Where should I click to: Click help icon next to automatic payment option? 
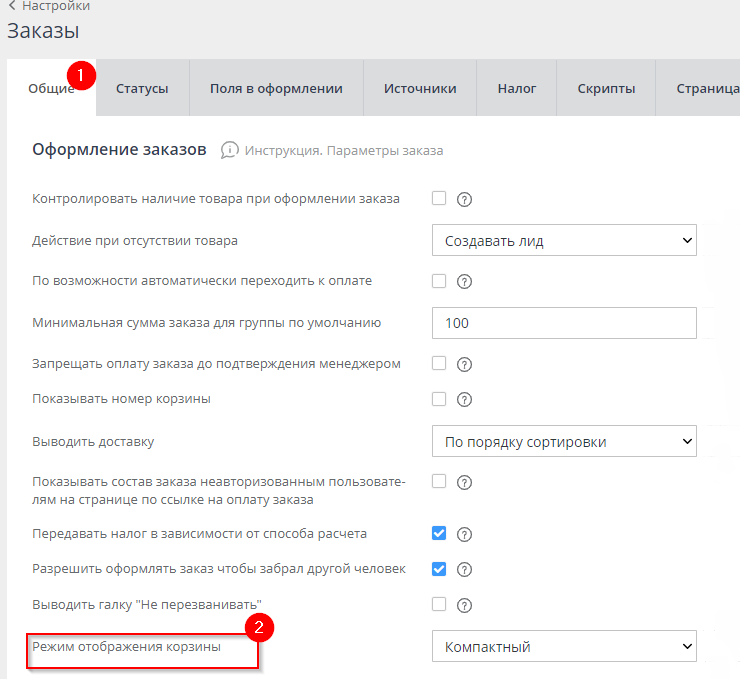click(x=464, y=282)
